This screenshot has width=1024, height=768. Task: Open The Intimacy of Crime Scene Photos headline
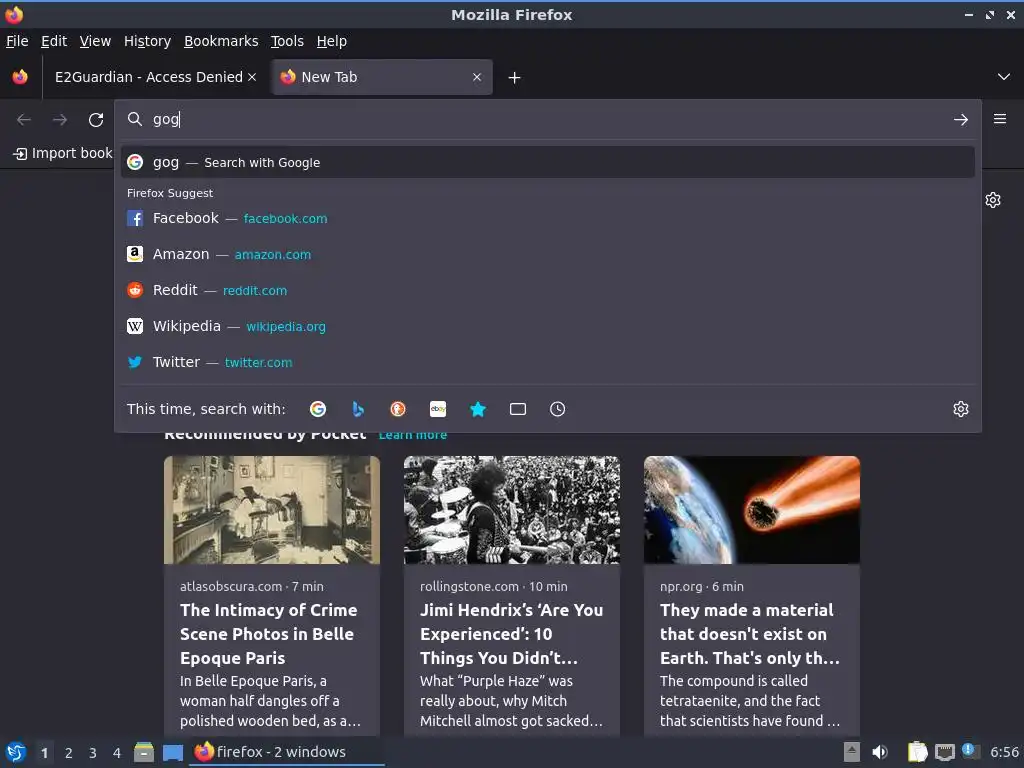coord(269,633)
